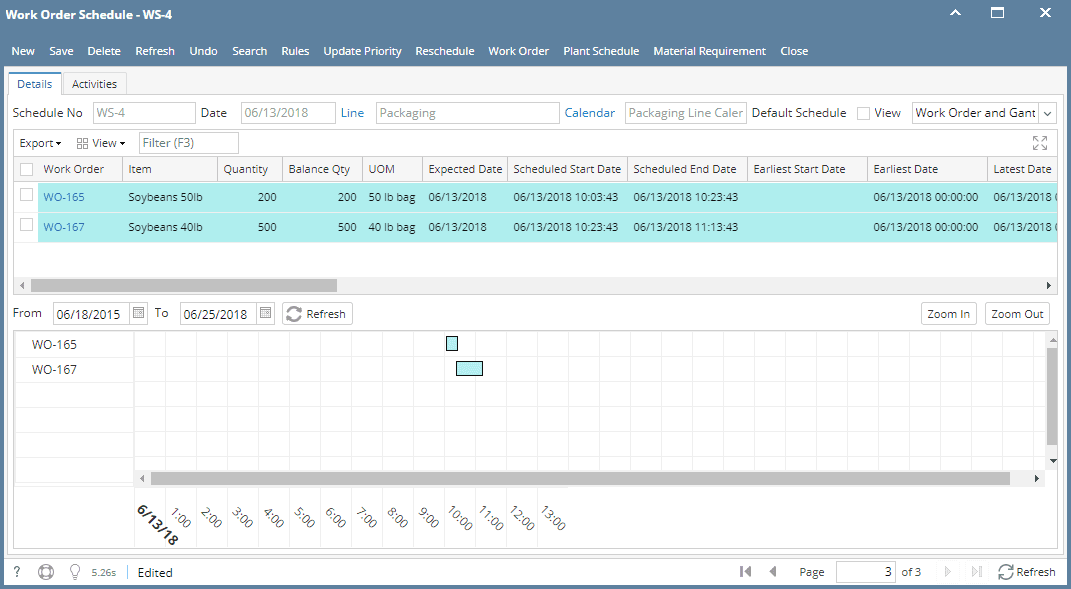
Task: Click Save in the toolbar
Action: point(61,51)
